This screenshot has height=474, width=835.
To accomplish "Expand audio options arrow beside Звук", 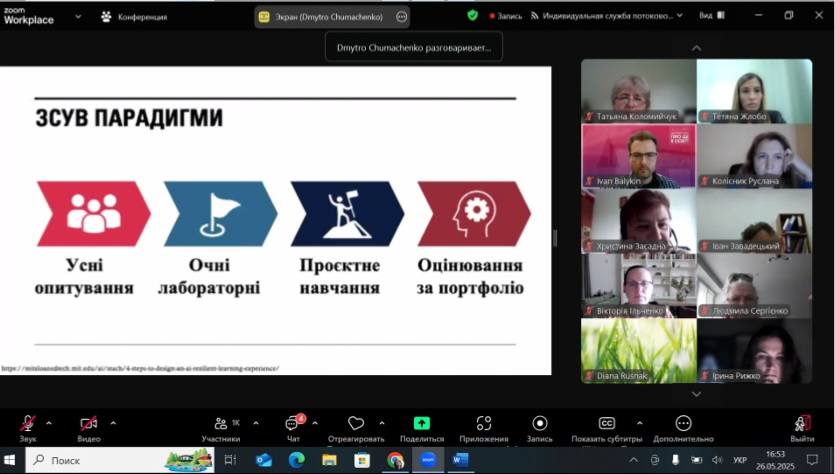I will tap(49, 422).
